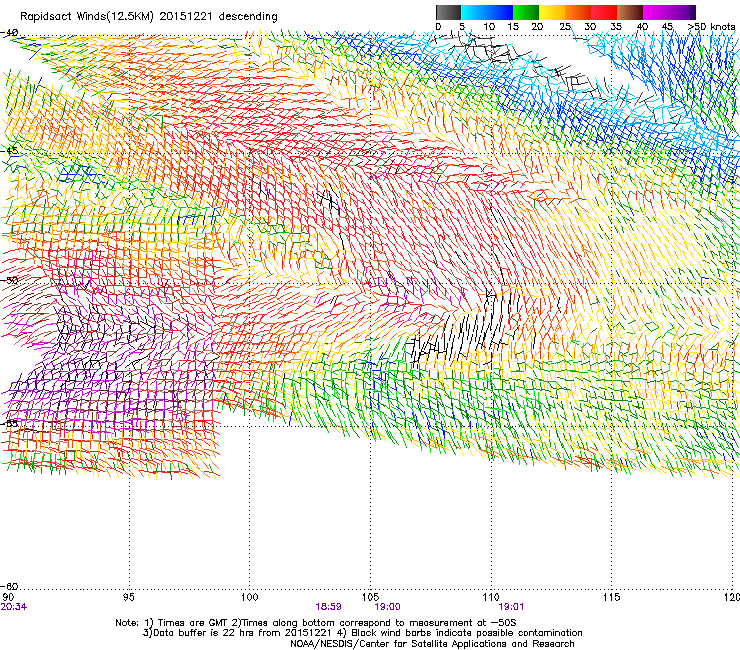This screenshot has width=740, height=650.
Task: Pick the red 30-35 knots legend swatch
Action: coord(604,12)
